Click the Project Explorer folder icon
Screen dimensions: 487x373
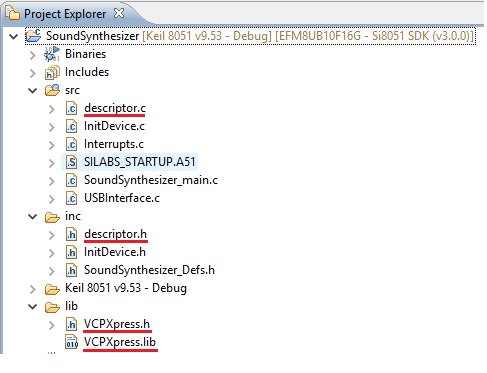[13, 14]
